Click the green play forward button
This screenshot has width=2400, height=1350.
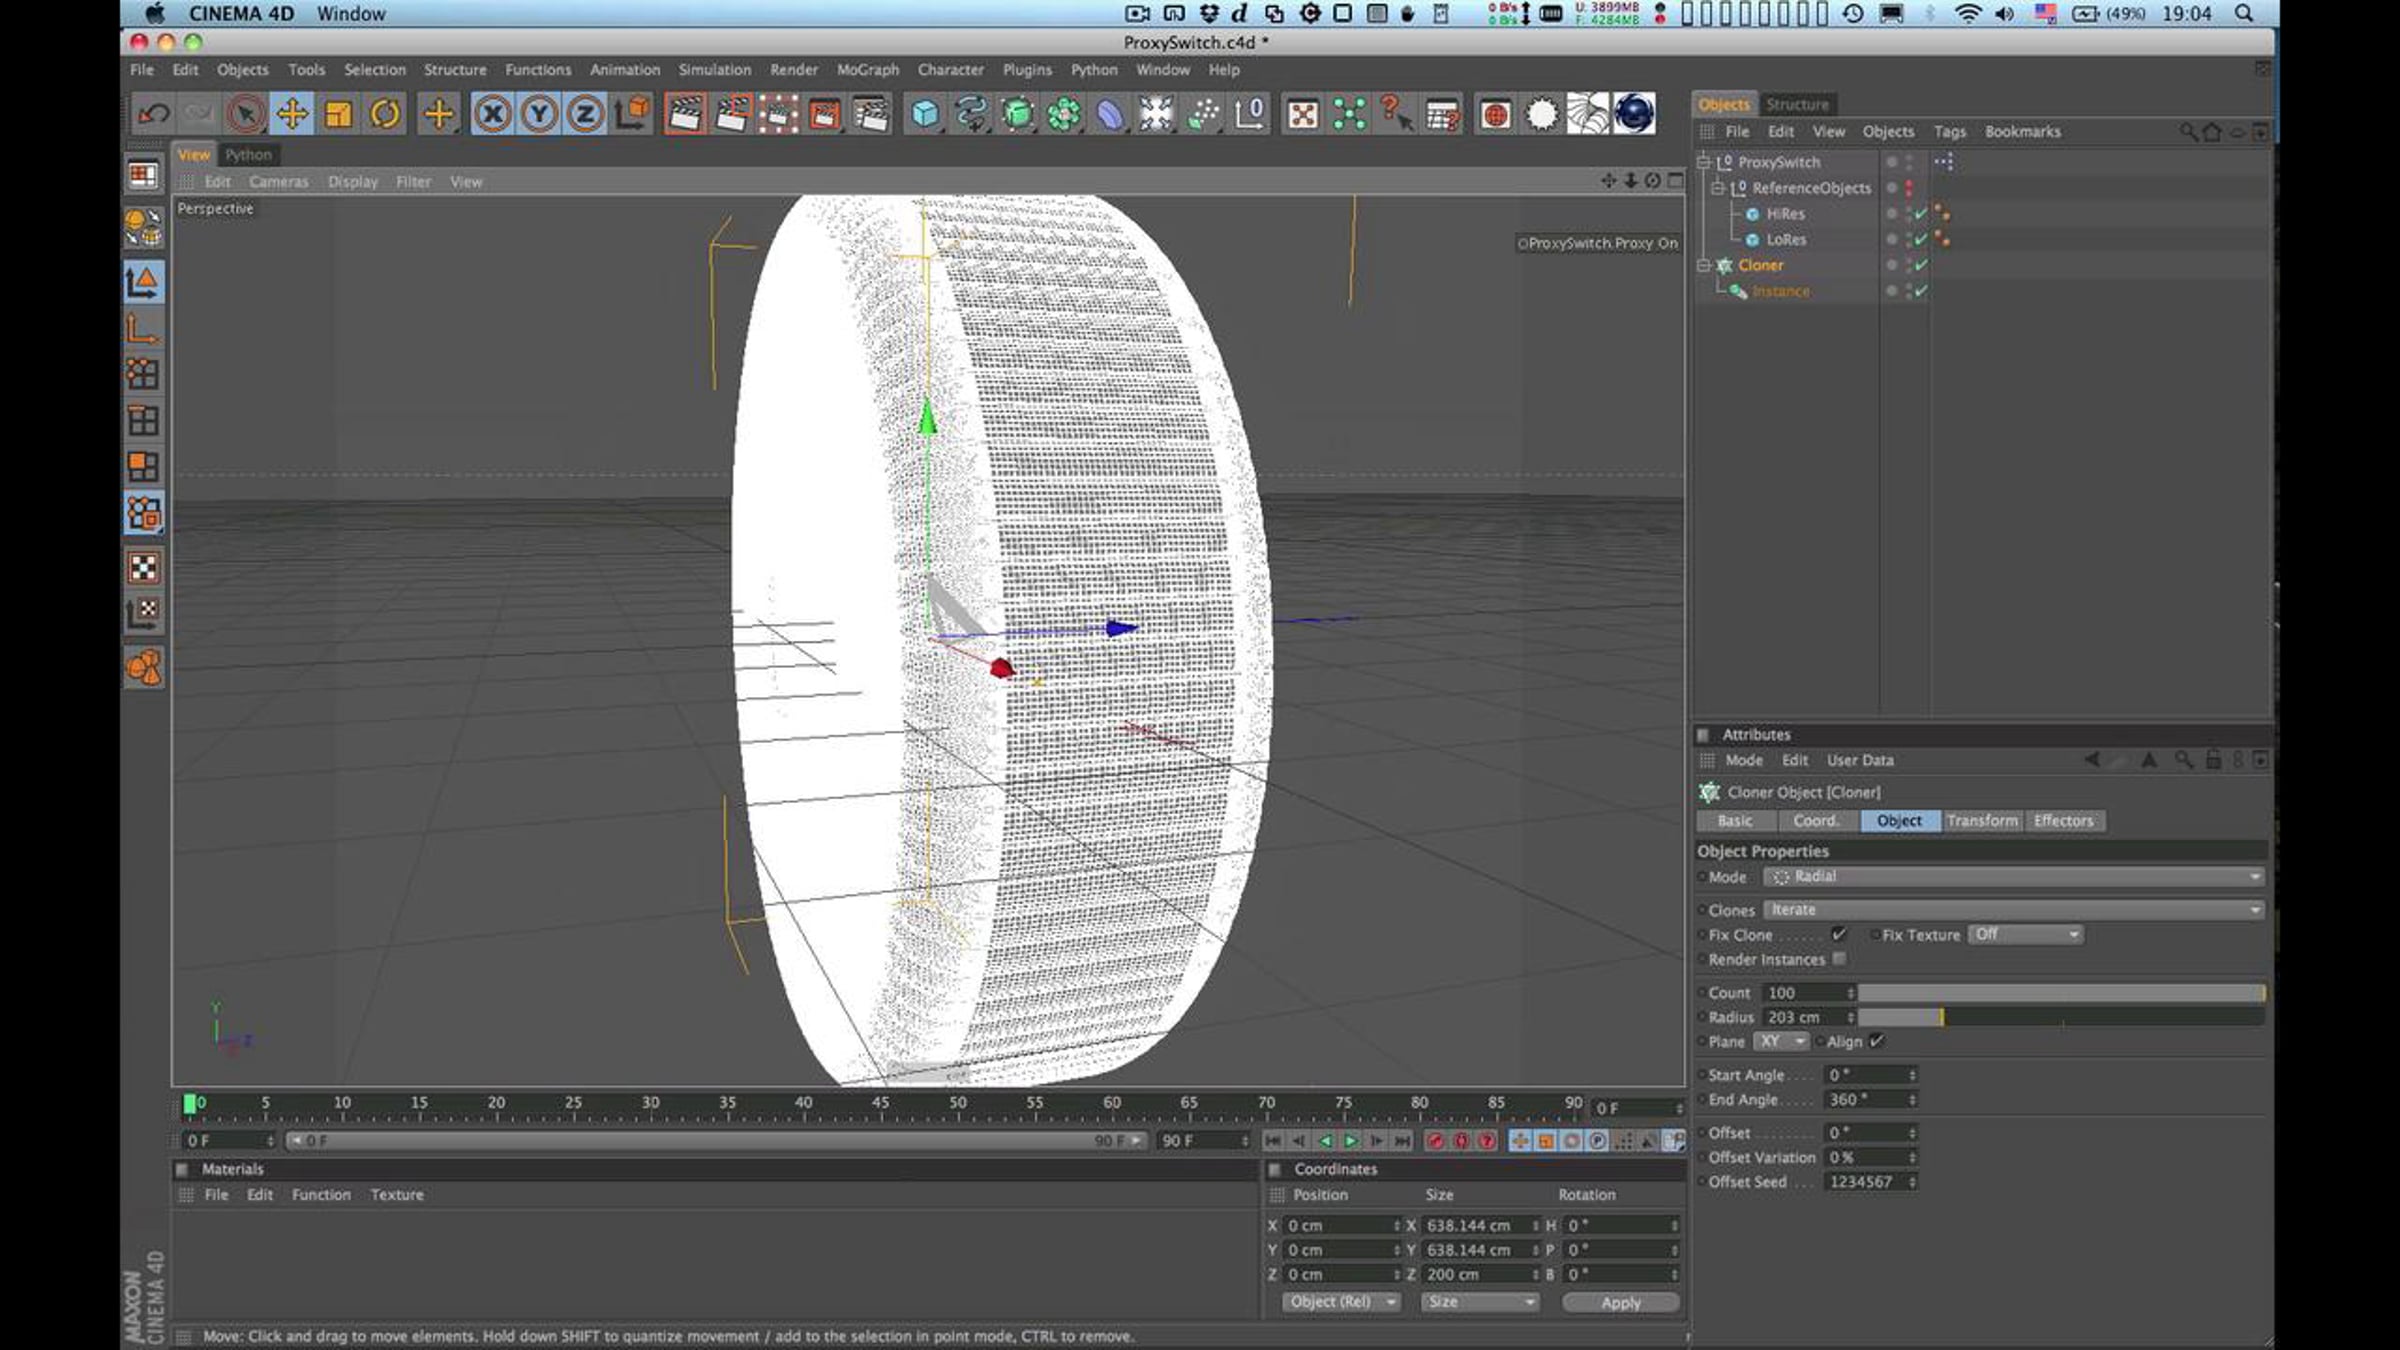1351,1141
